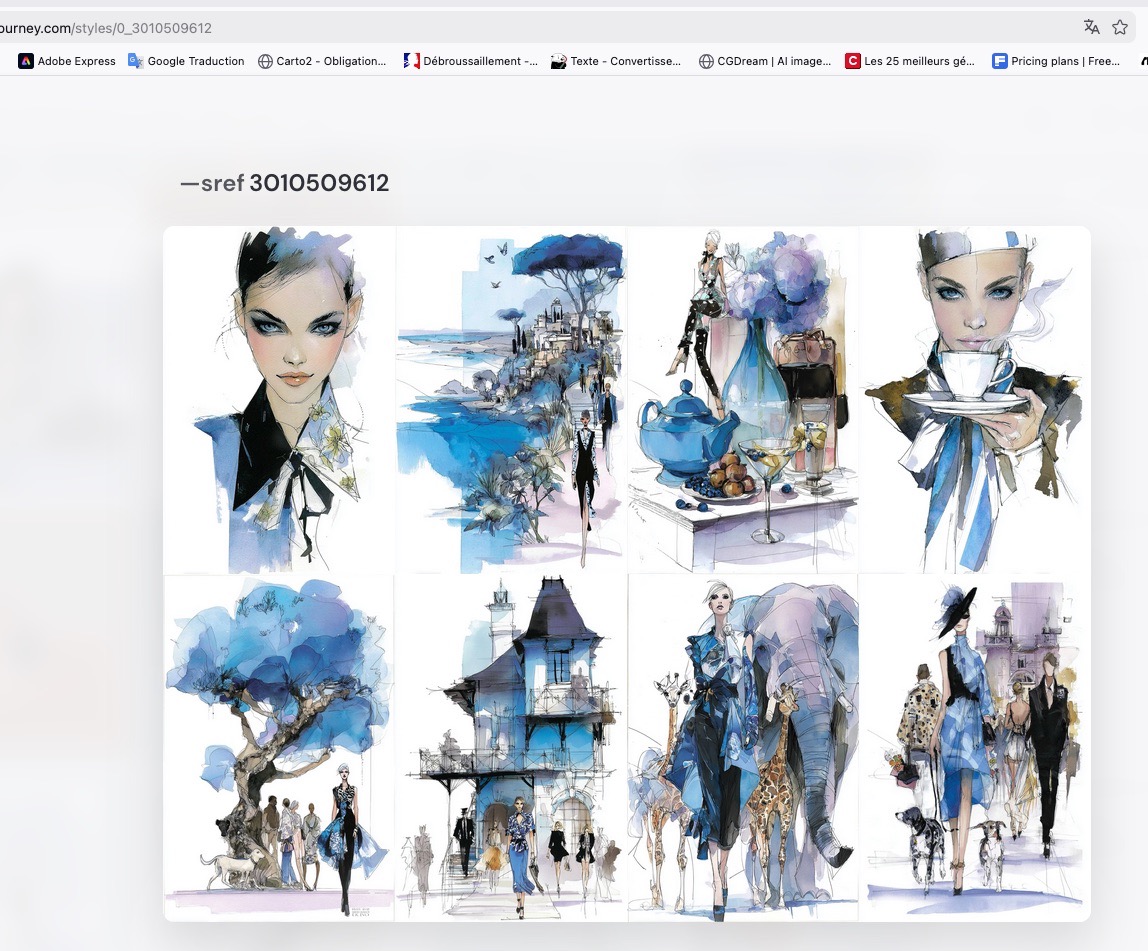Open the blue tree with crowd image
The width and height of the screenshot is (1148, 951).
[279, 747]
